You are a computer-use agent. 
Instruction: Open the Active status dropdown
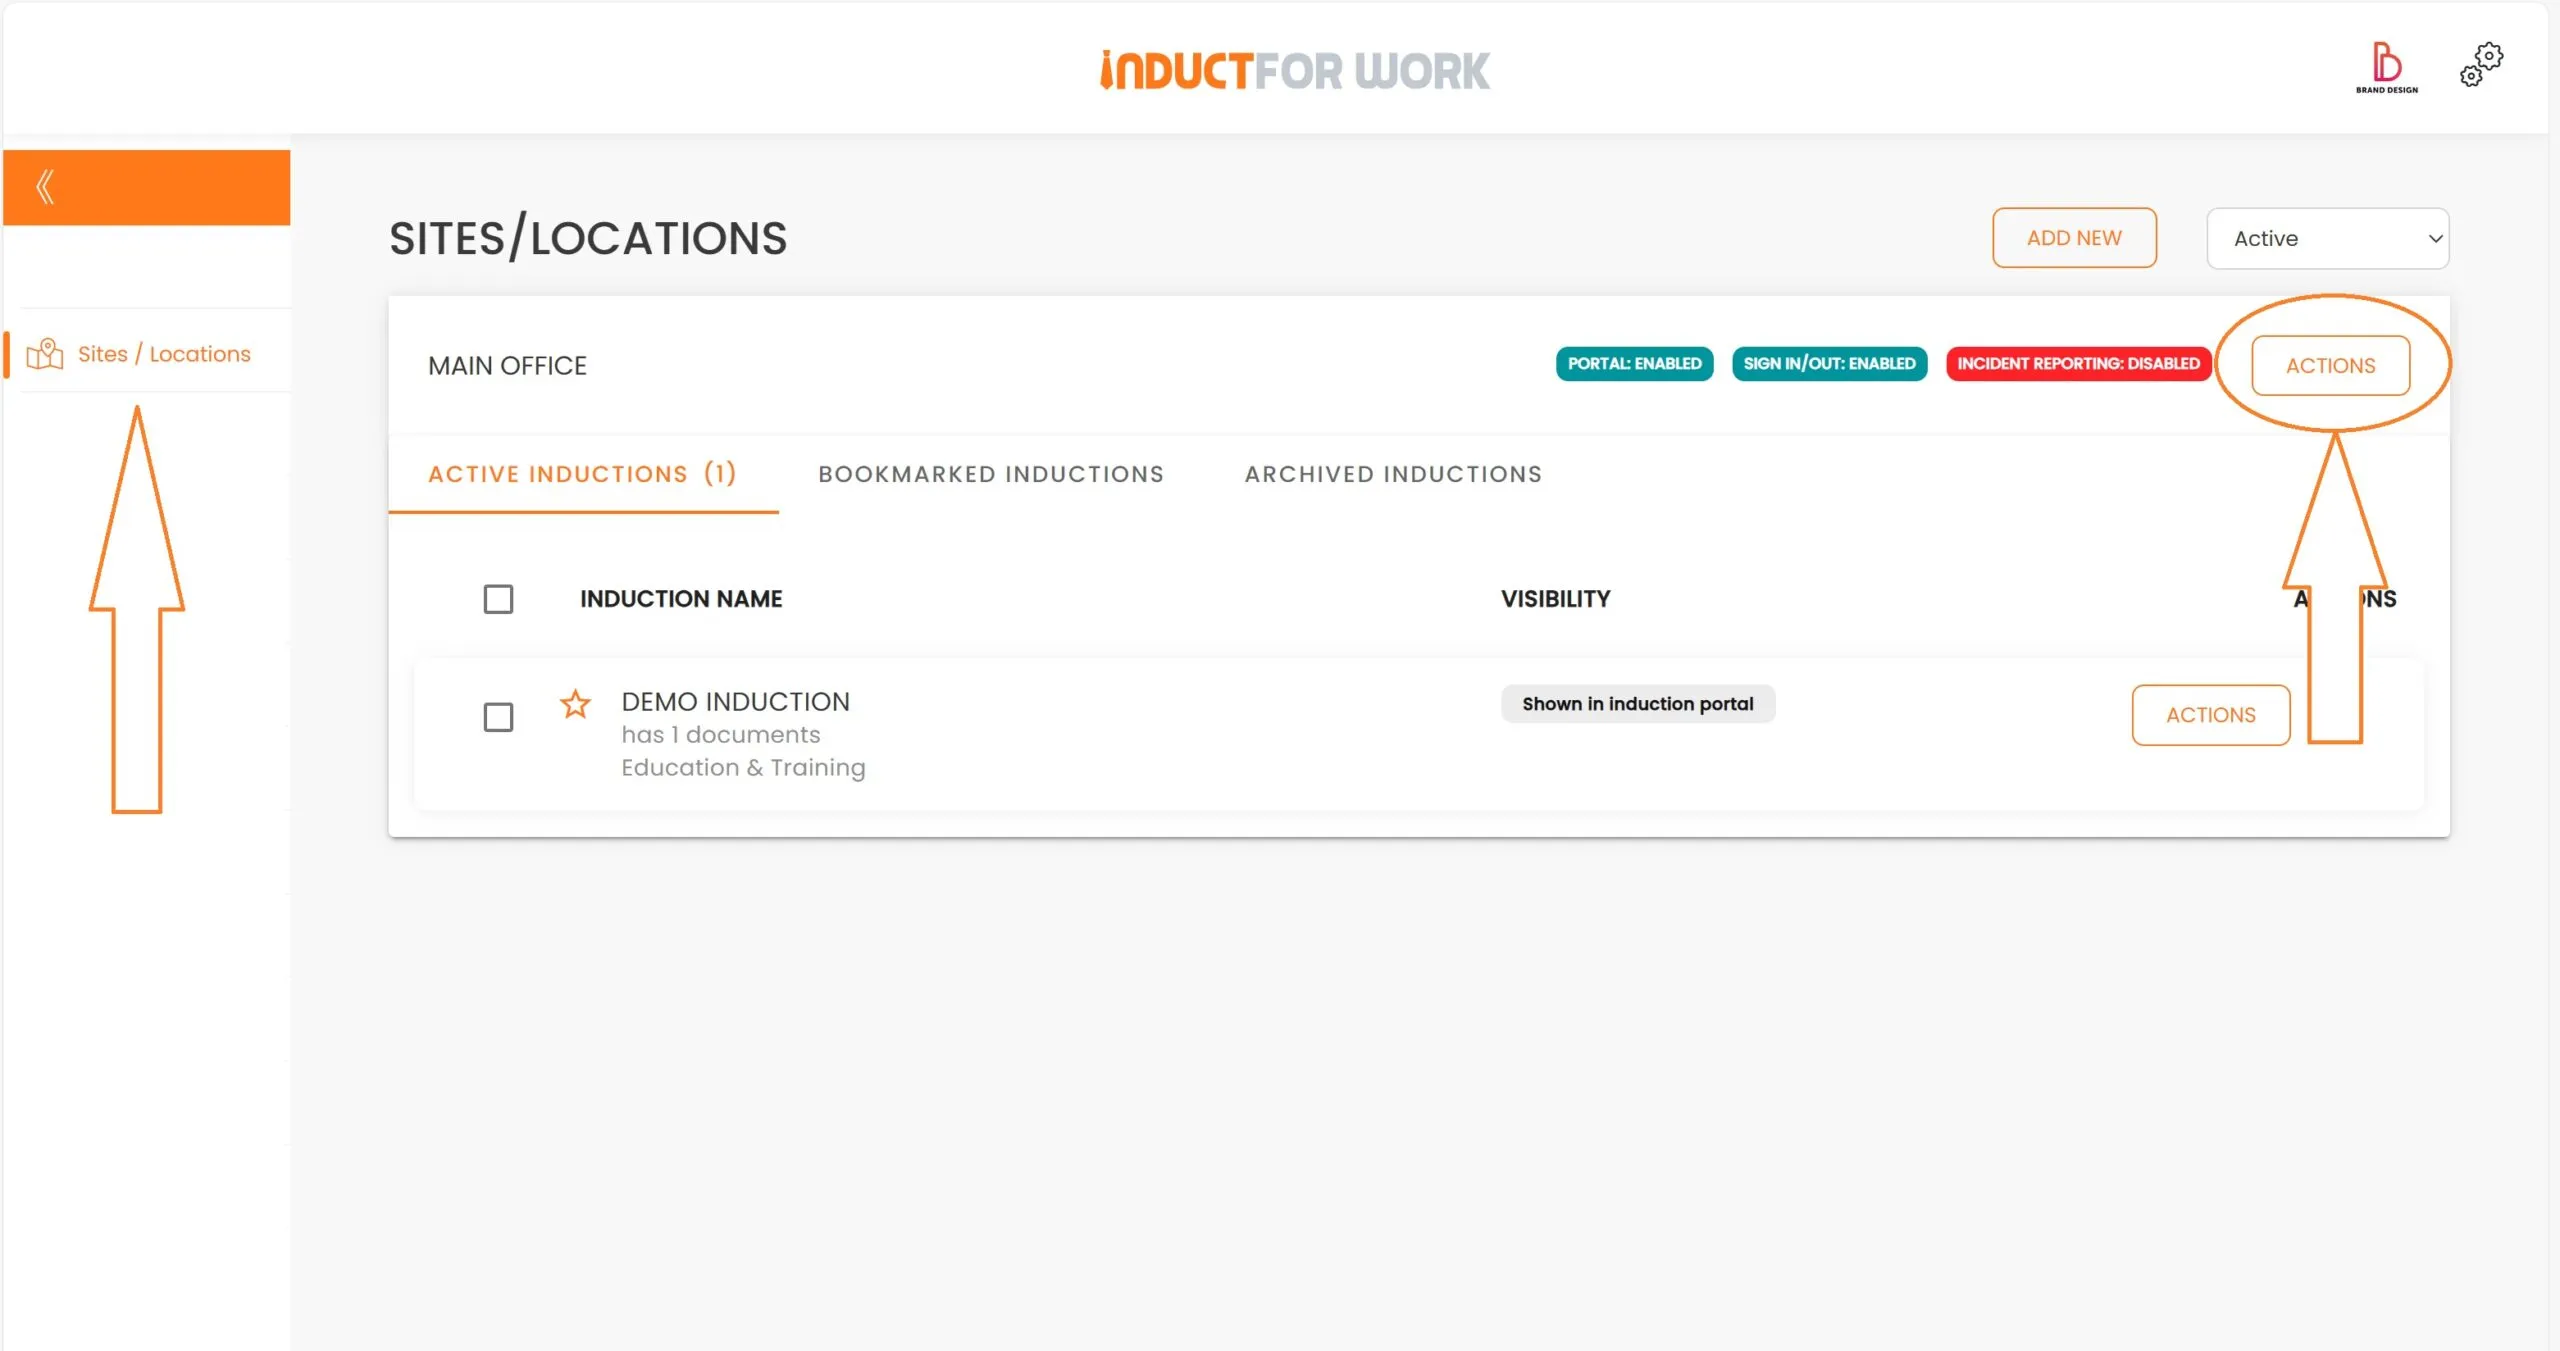(2328, 238)
